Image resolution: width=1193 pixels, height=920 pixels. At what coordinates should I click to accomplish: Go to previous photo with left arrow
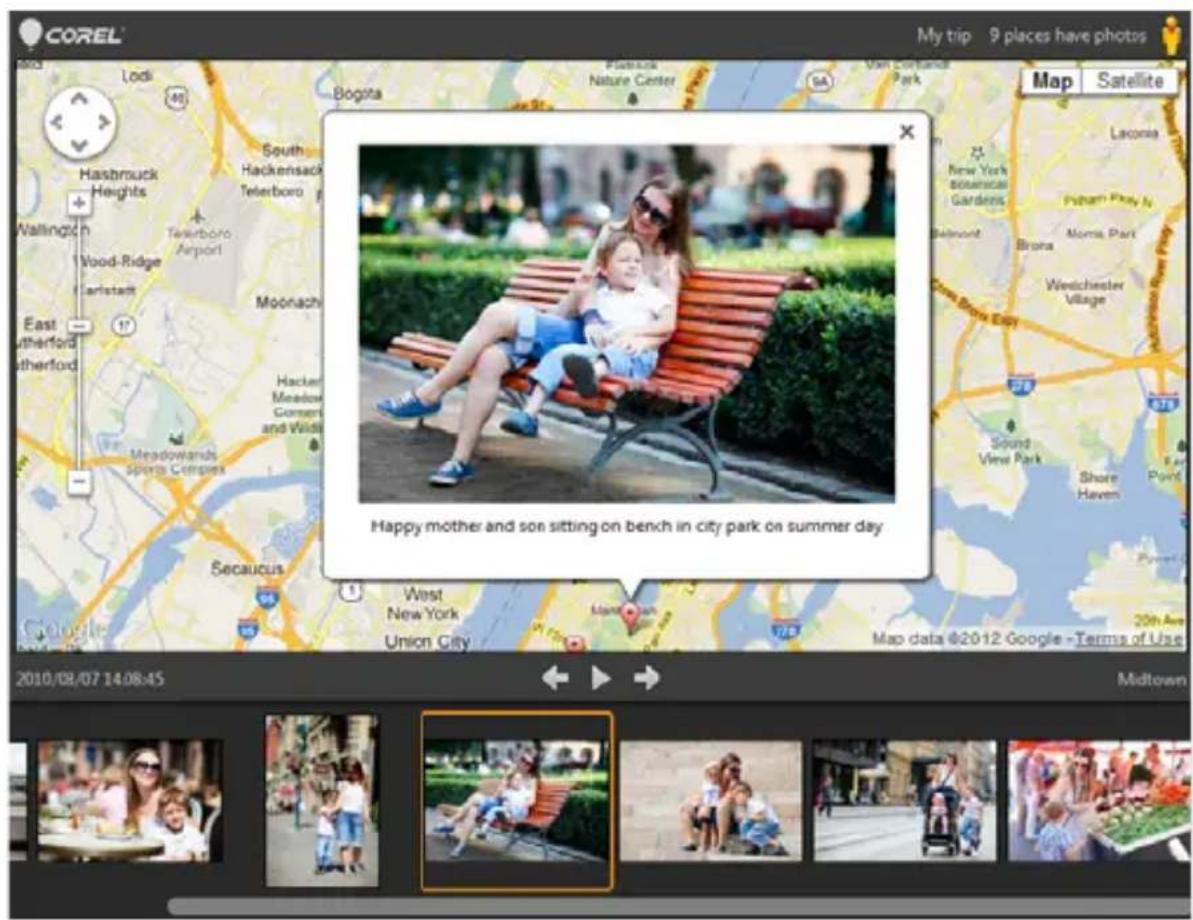(555, 677)
